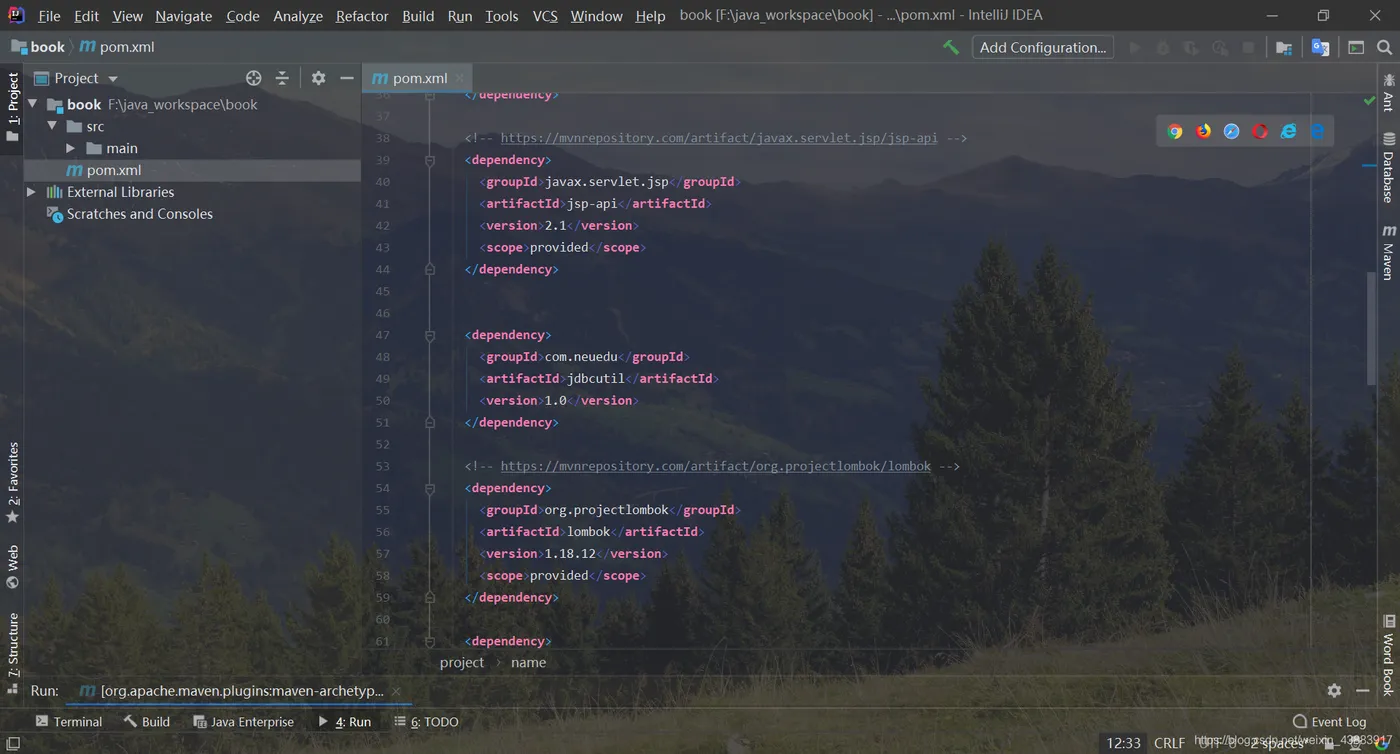Click the 'project' breadcrumb
This screenshot has height=754, width=1400.
[x=462, y=662]
